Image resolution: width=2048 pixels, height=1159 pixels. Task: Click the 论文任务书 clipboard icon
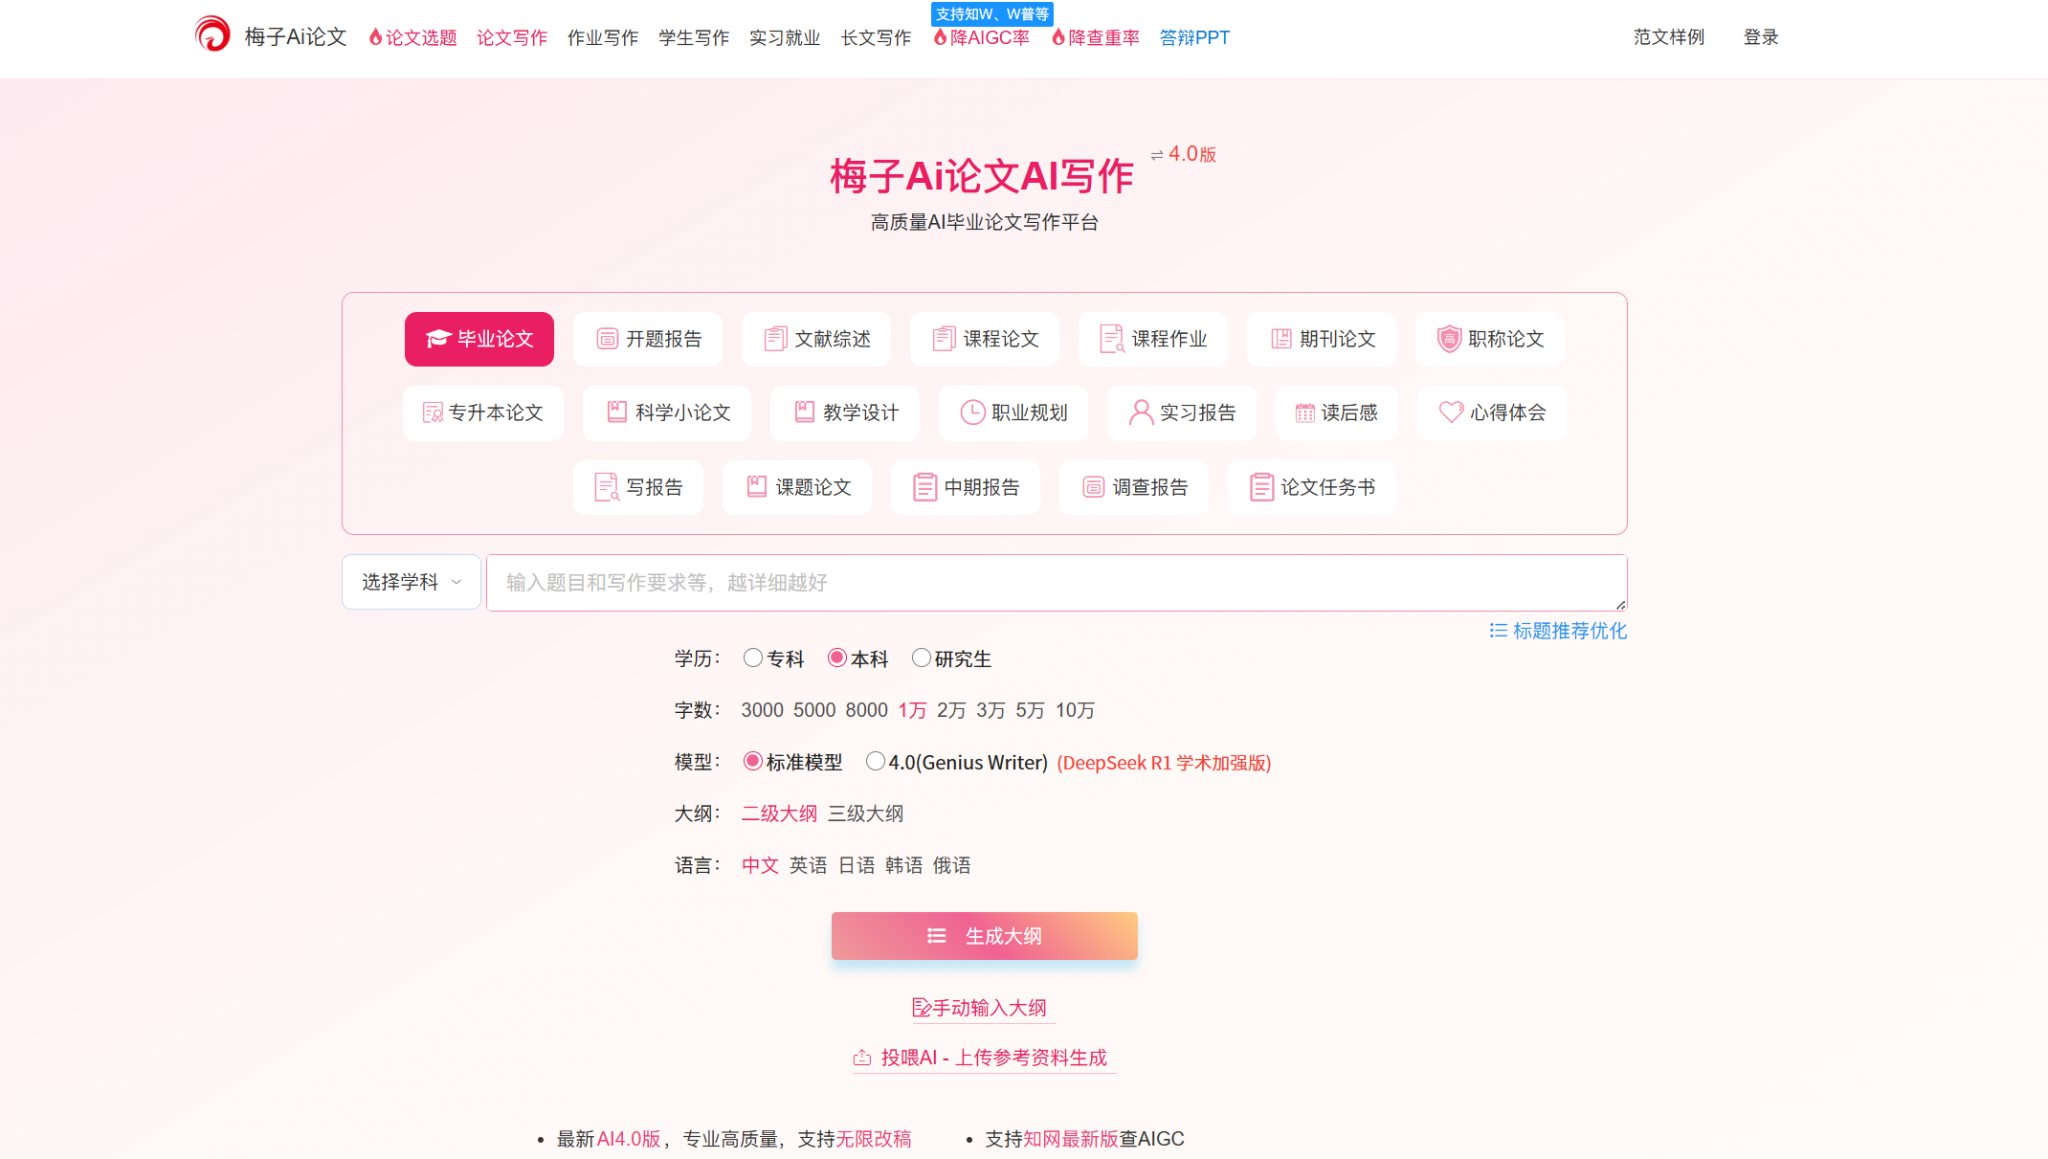coord(1262,487)
